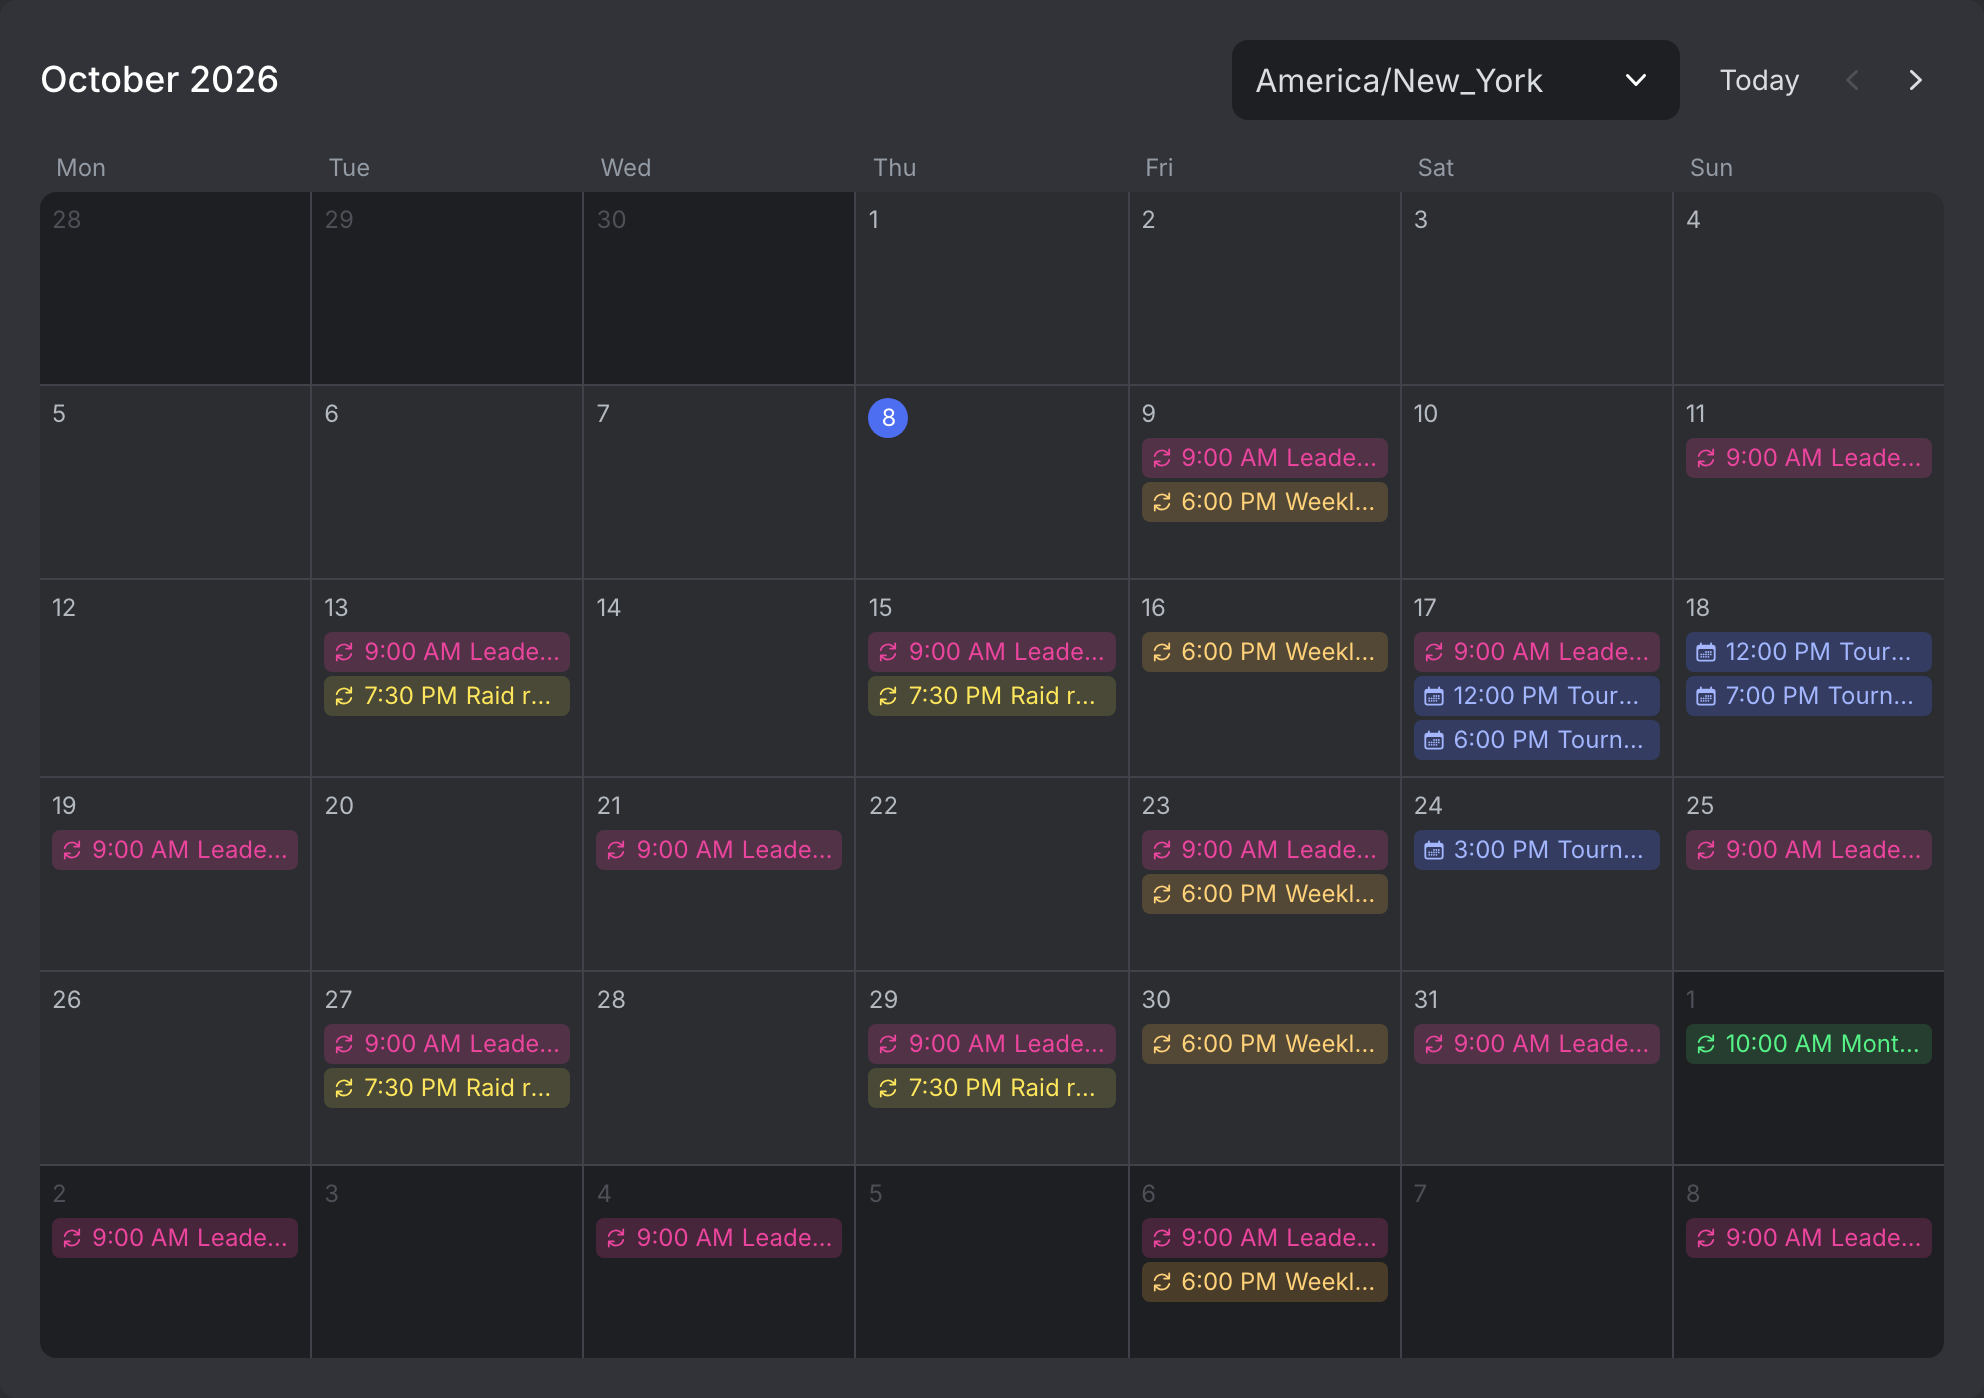Open 9:00 AM Leaderboard event on October 25

point(1808,850)
